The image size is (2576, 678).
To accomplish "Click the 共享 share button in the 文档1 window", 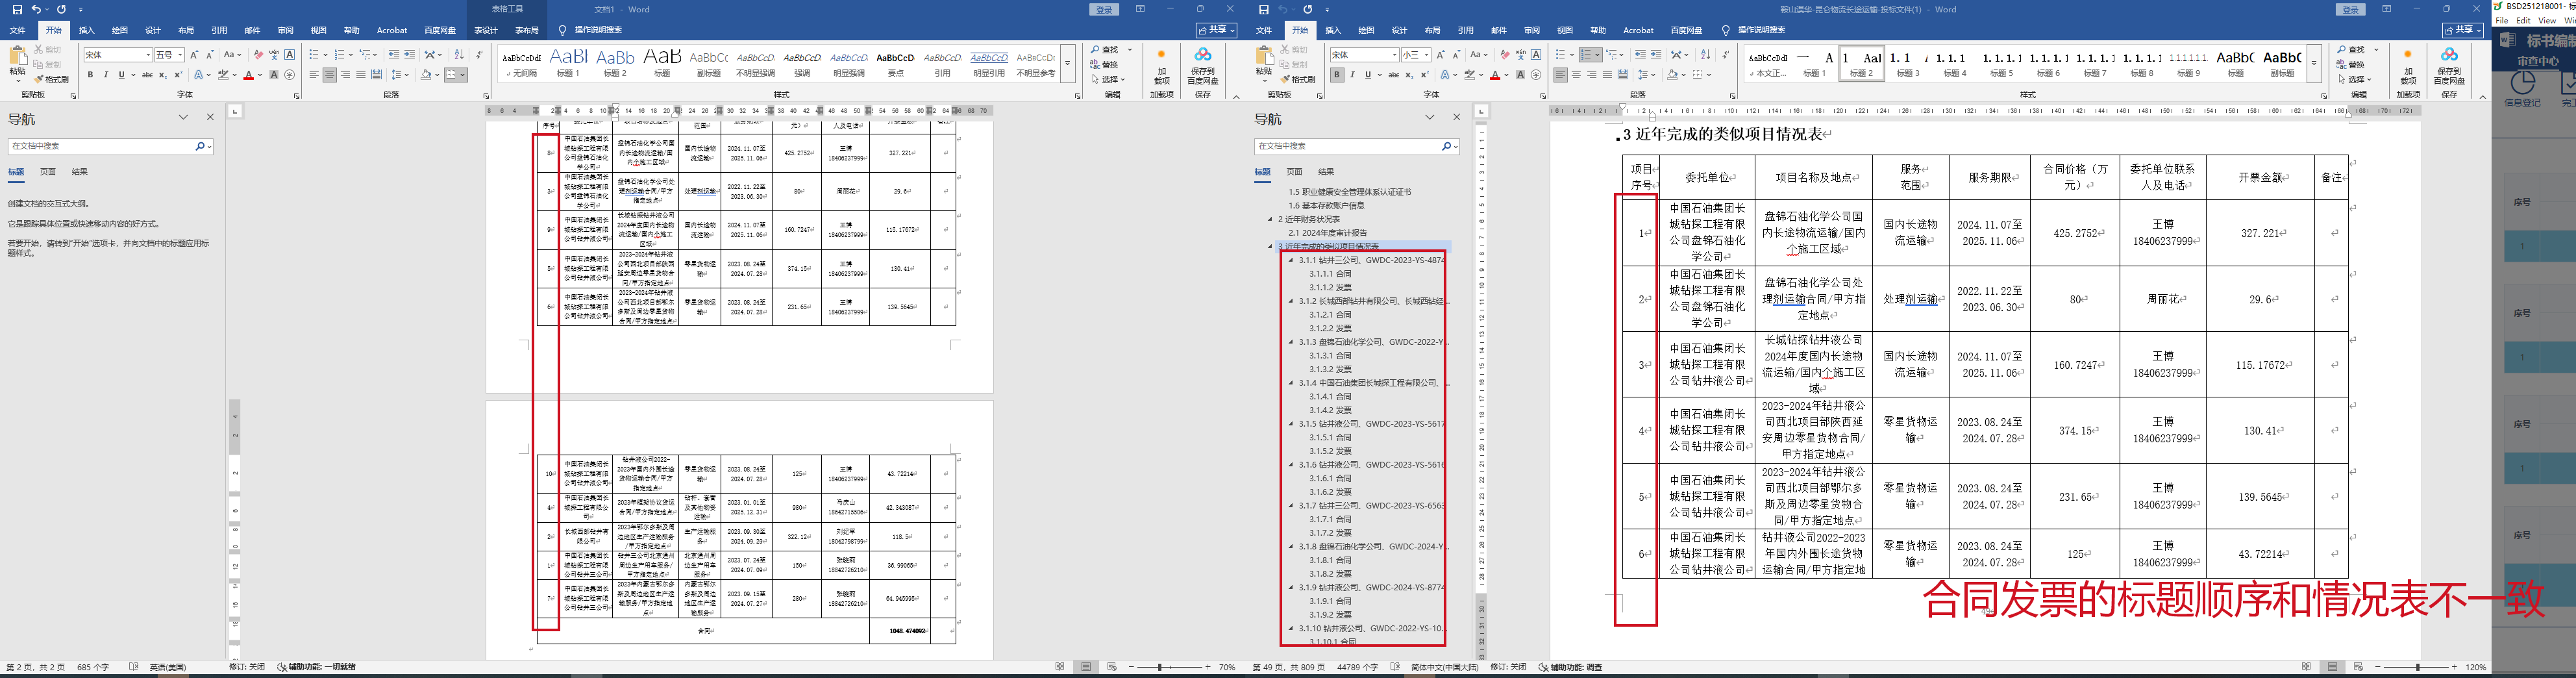I will [1216, 30].
